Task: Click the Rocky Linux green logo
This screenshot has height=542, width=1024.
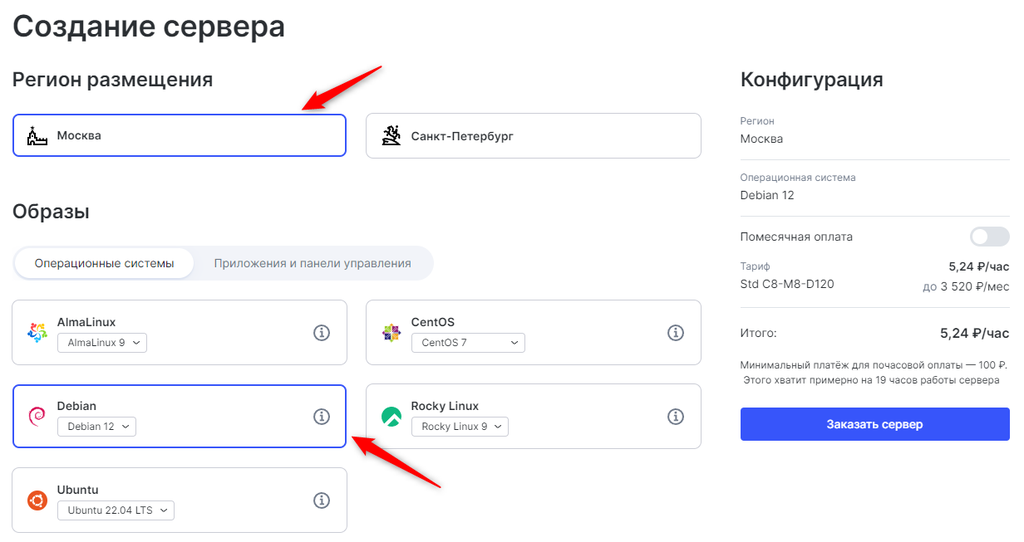Action: (x=391, y=416)
